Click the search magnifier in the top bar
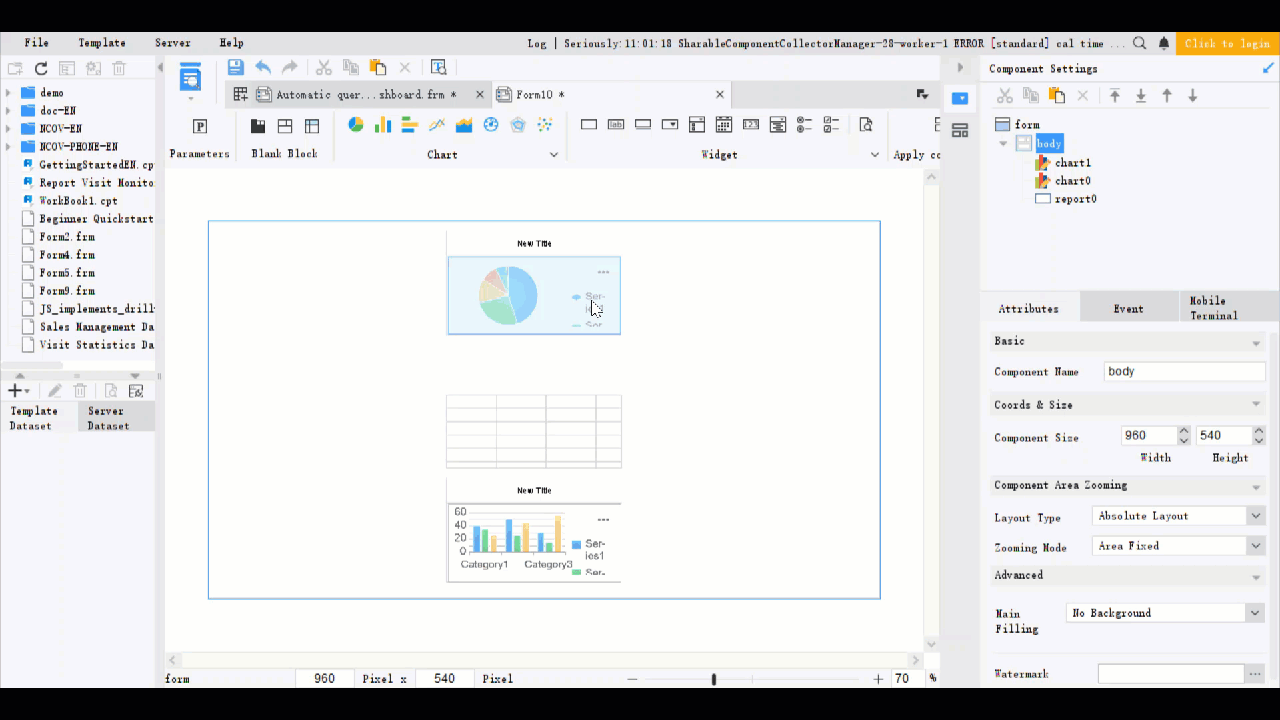The width and height of the screenshot is (1280, 720). tap(1140, 43)
